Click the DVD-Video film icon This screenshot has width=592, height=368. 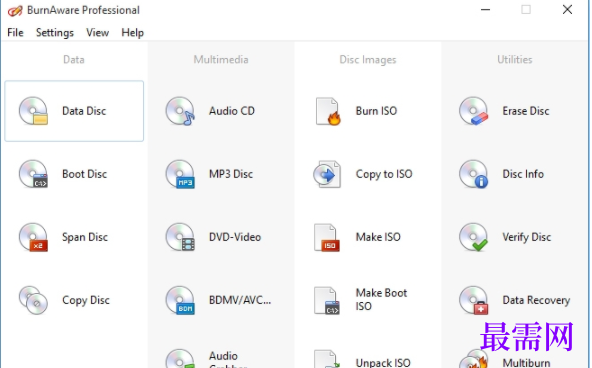tap(180, 237)
